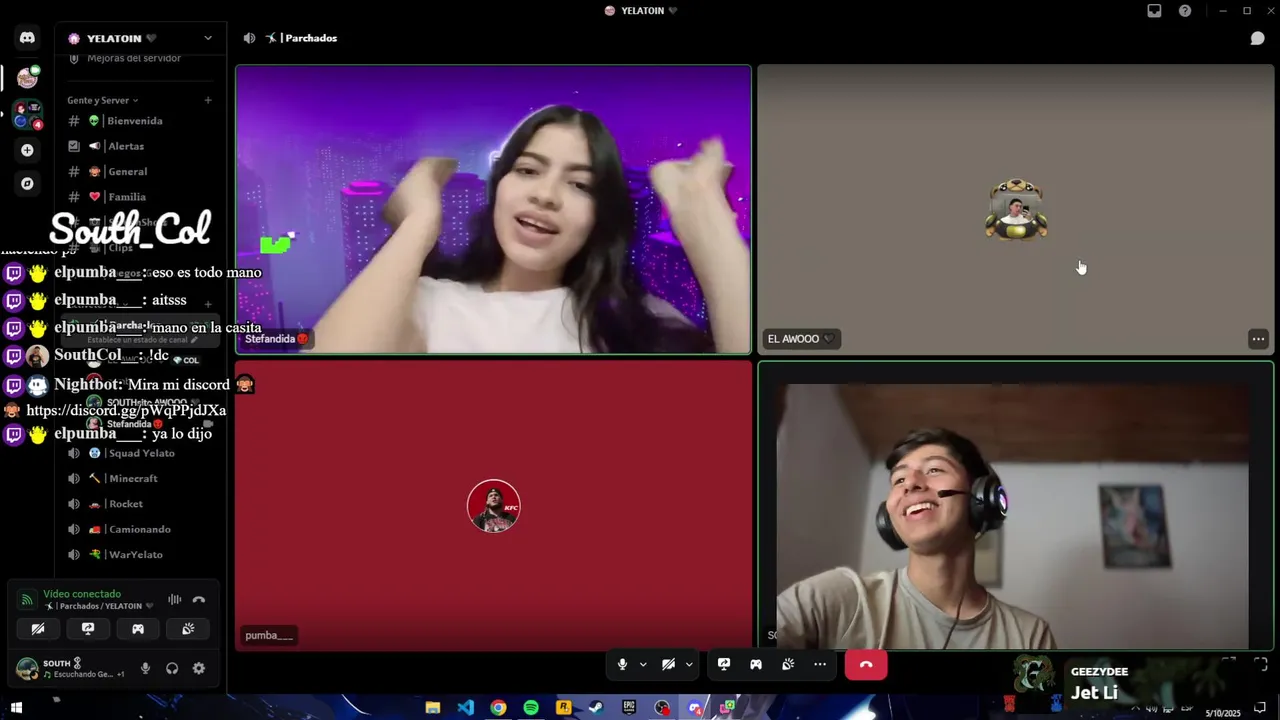Focus the pumba___ participant tile
Screen dimensions: 1280x720
click(493, 506)
